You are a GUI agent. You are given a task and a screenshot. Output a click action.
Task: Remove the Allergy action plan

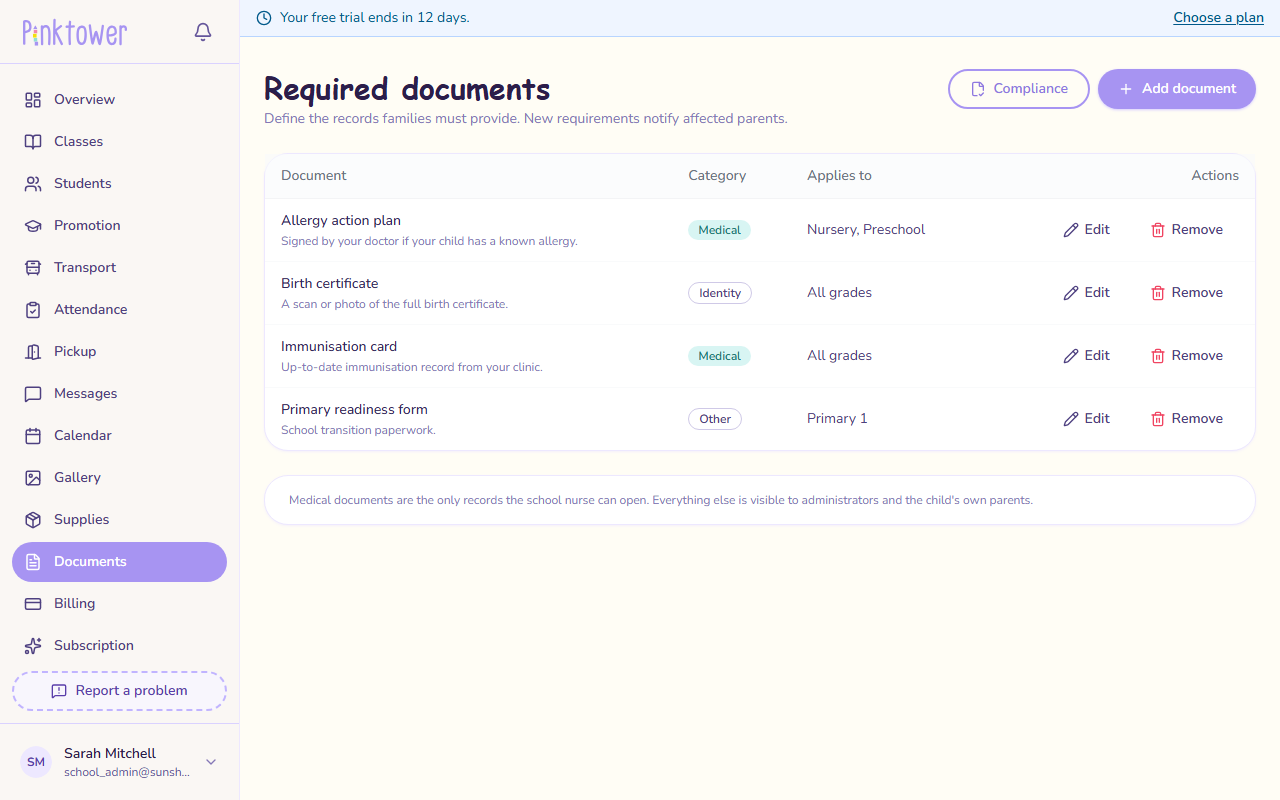point(1186,230)
